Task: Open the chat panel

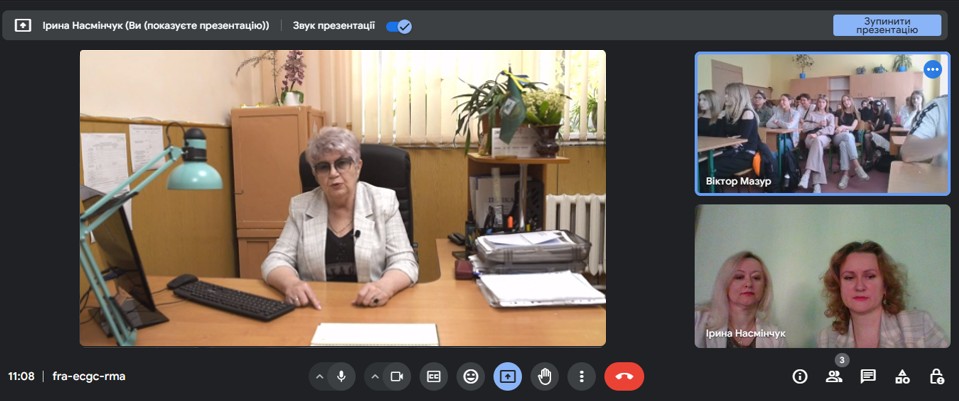Action: 868,377
